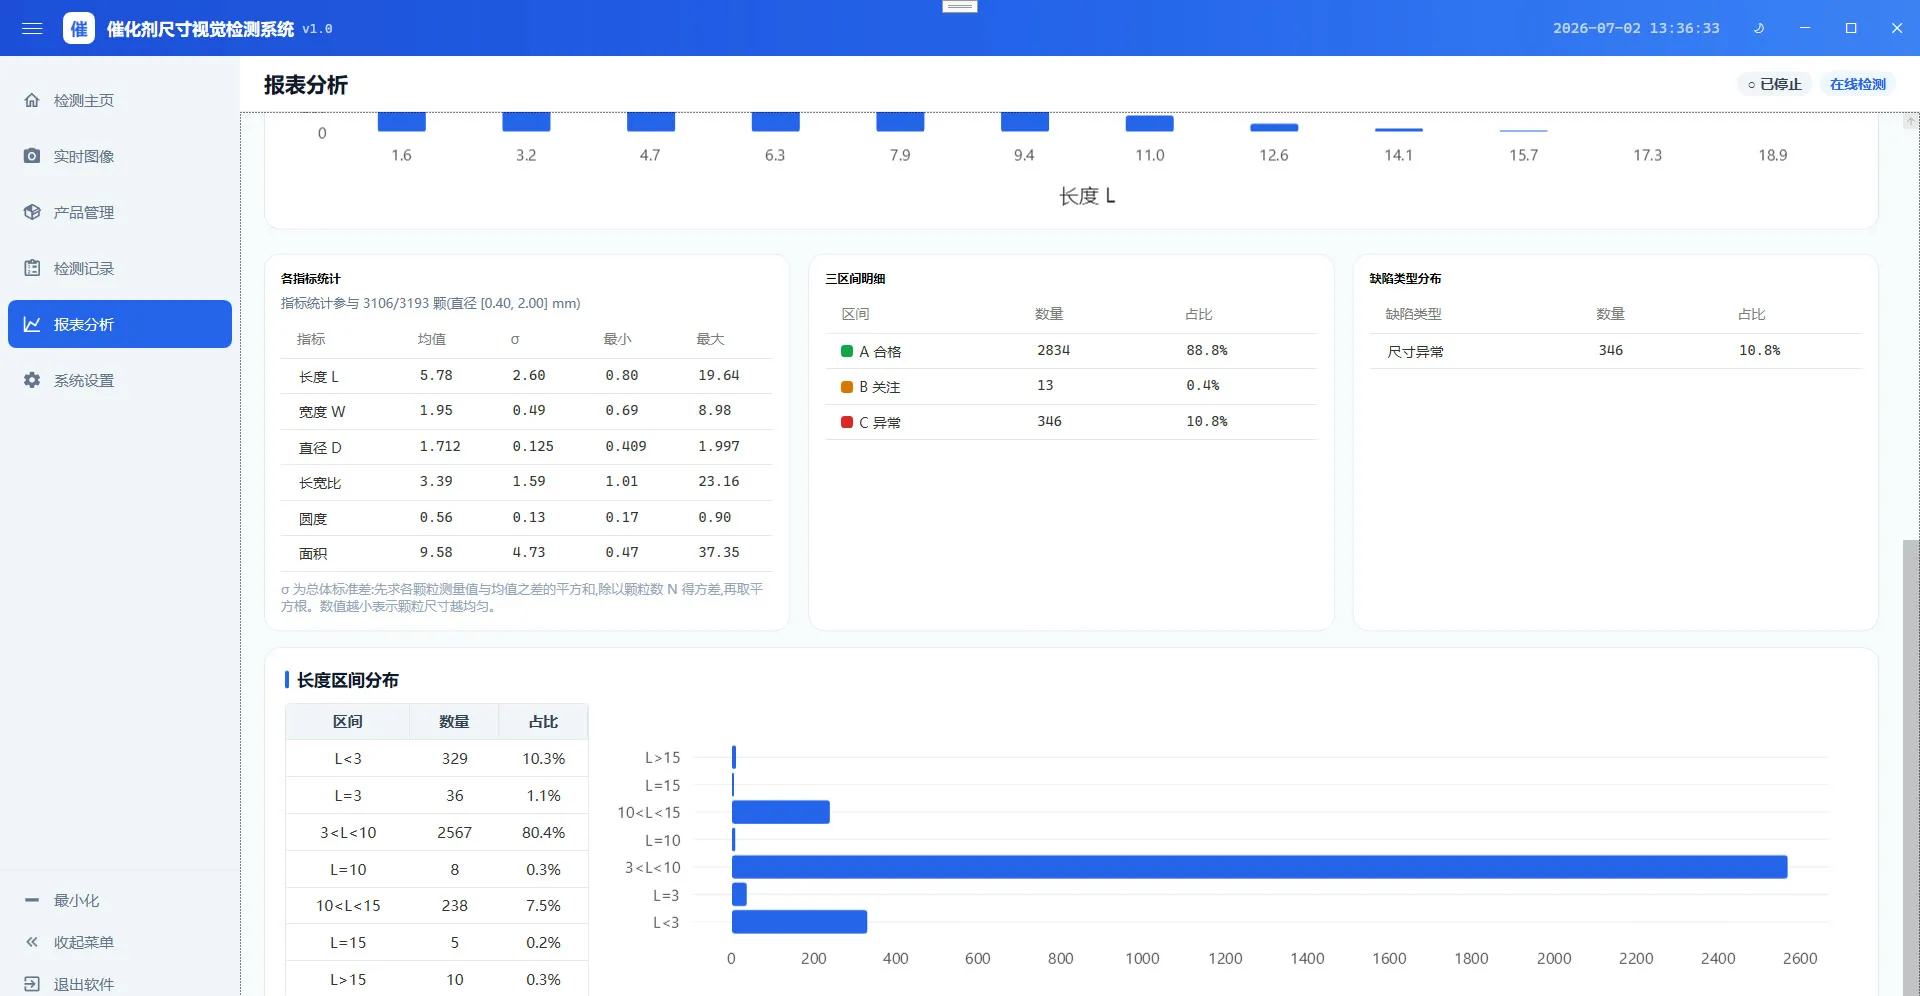This screenshot has height=996, width=1920.
Task: Click the 催 application logo icon
Action: coord(79,28)
